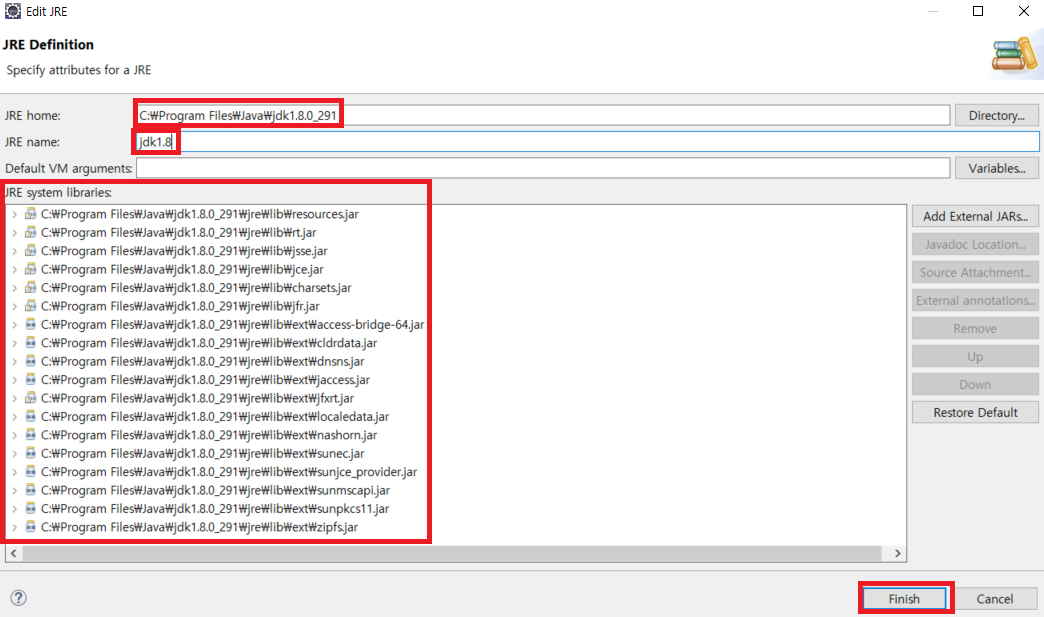
Task: Click the Up button
Action: 975,357
